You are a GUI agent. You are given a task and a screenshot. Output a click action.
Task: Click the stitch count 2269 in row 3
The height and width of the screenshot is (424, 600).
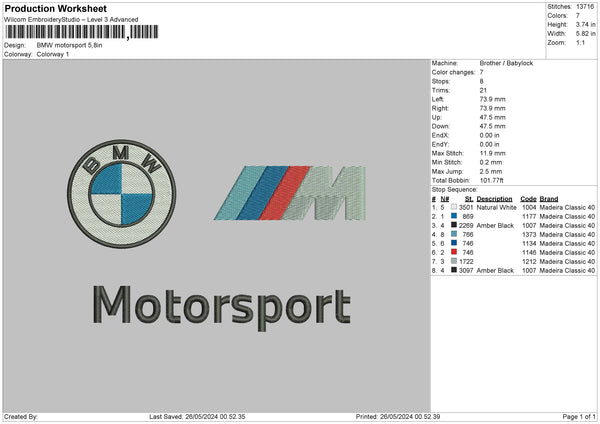point(466,225)
